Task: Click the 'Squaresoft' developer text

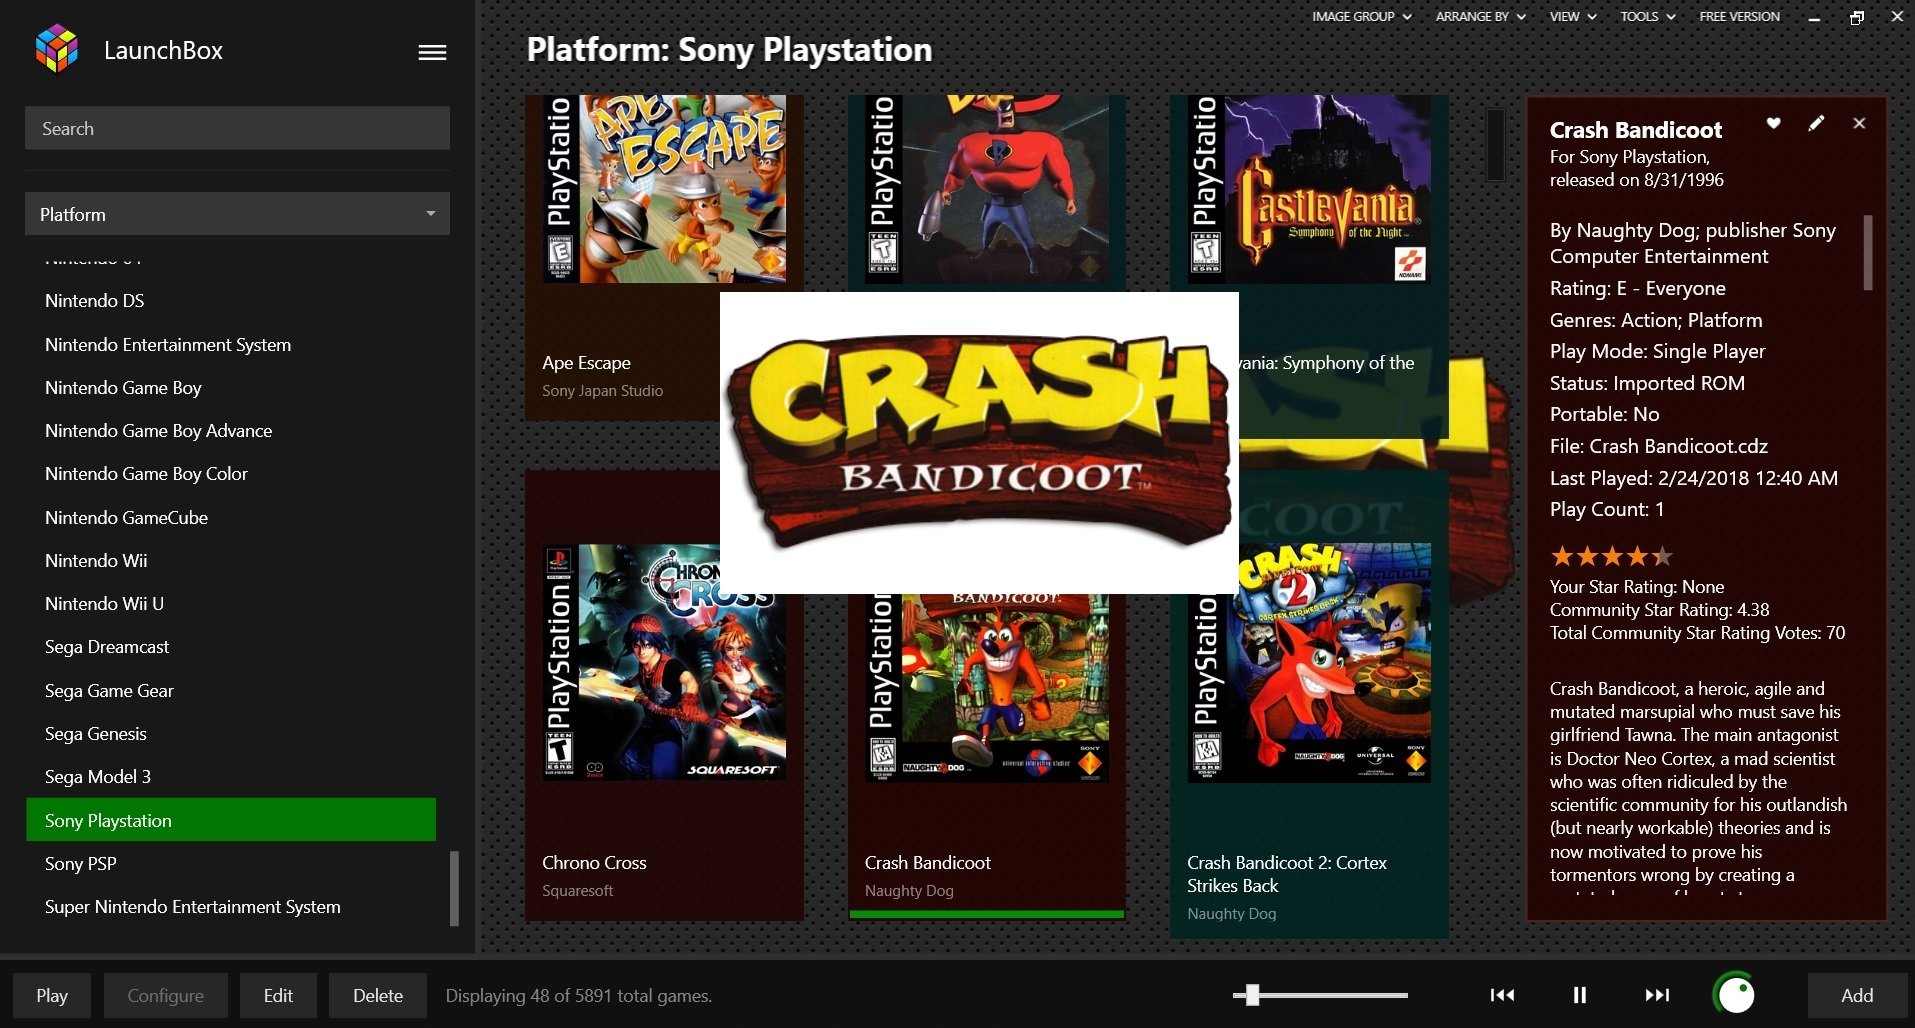Action: pos(578,891)
